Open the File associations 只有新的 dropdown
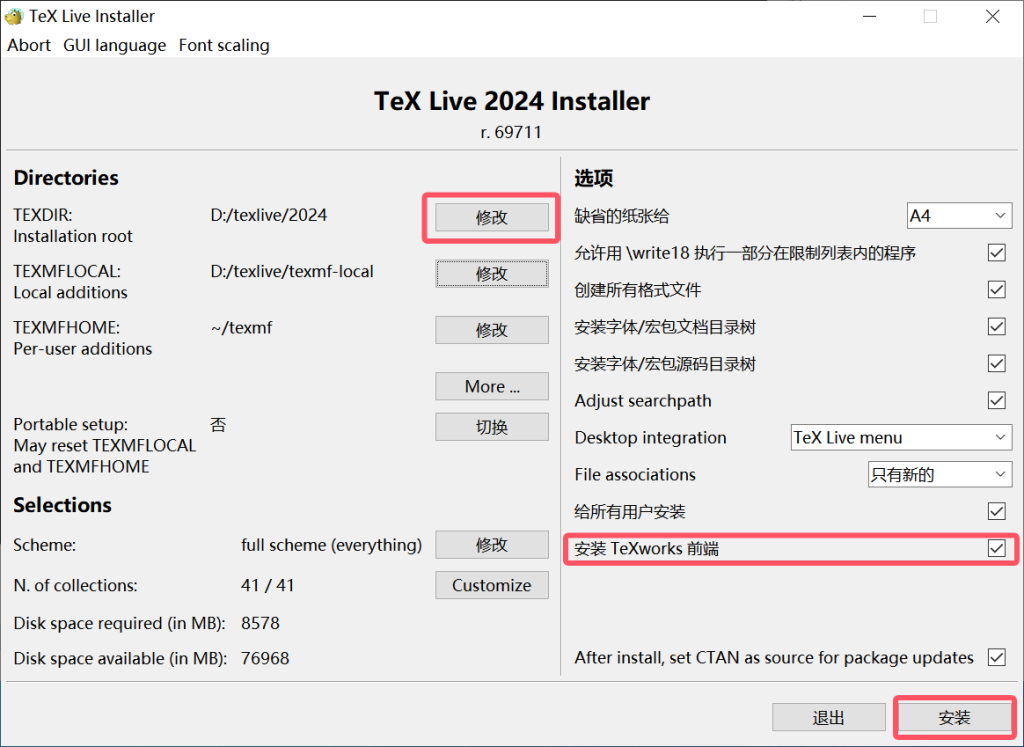1024x747 pixels. point(940,475)
